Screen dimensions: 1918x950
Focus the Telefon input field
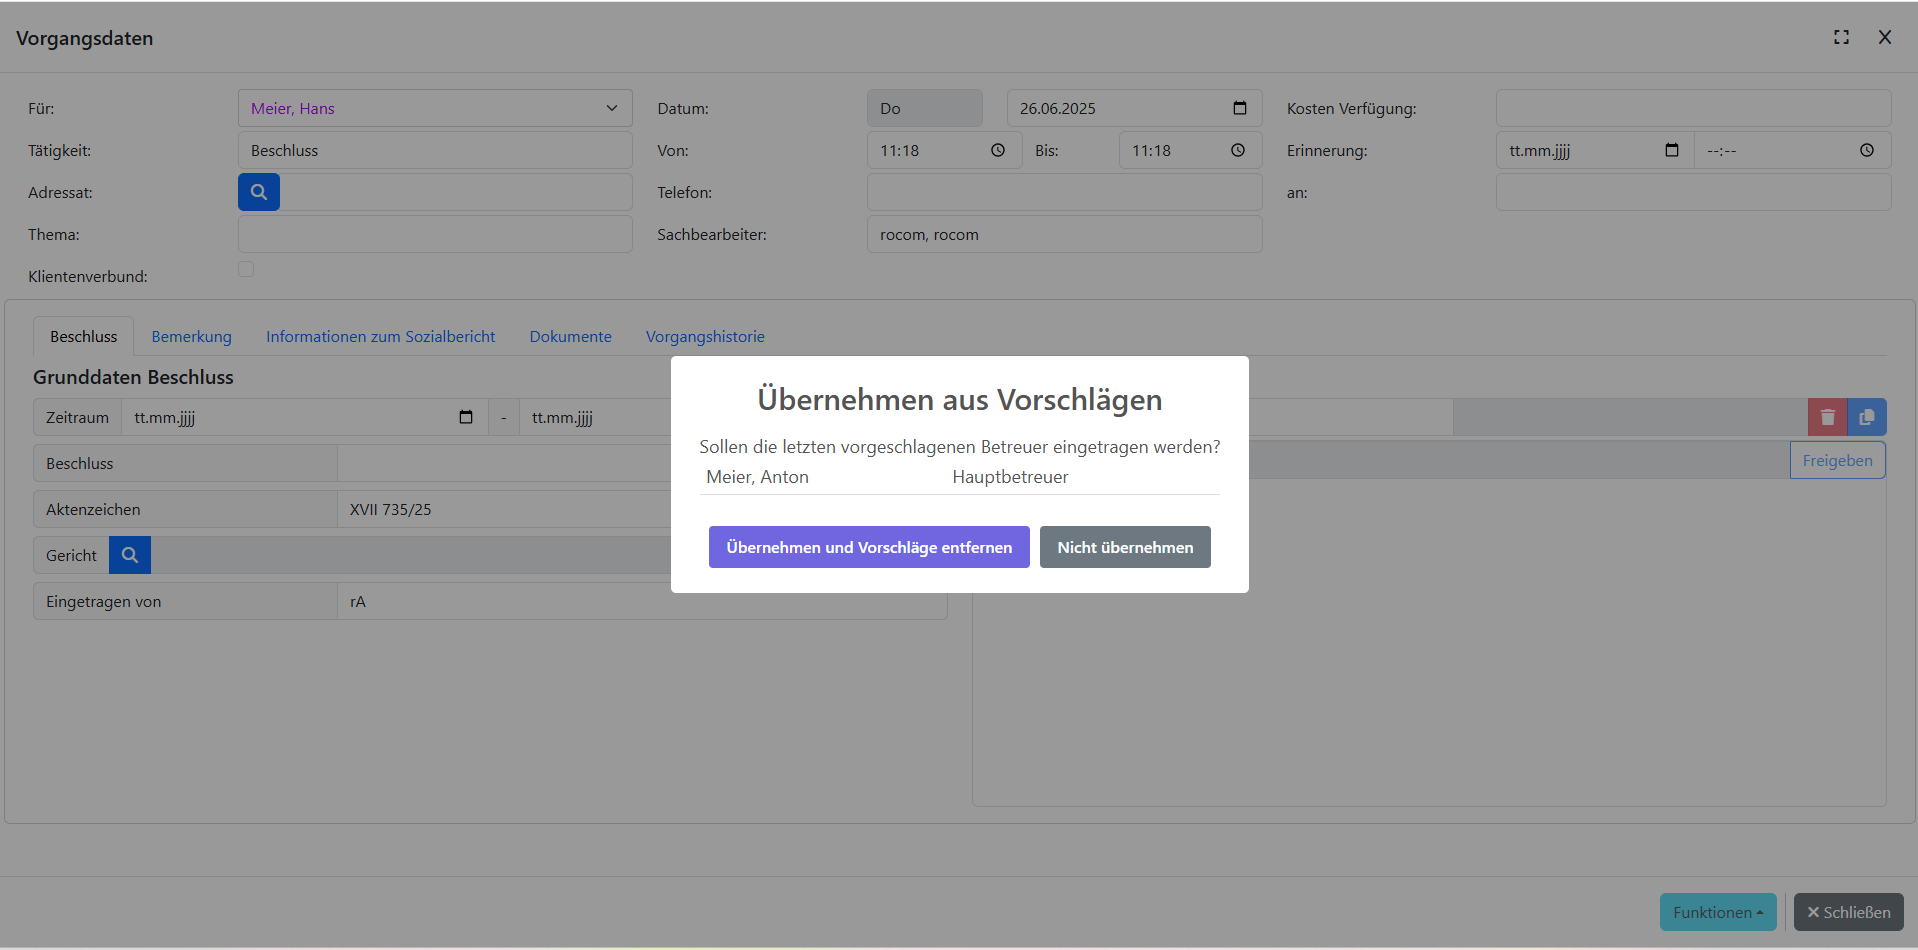(1064, 192)
